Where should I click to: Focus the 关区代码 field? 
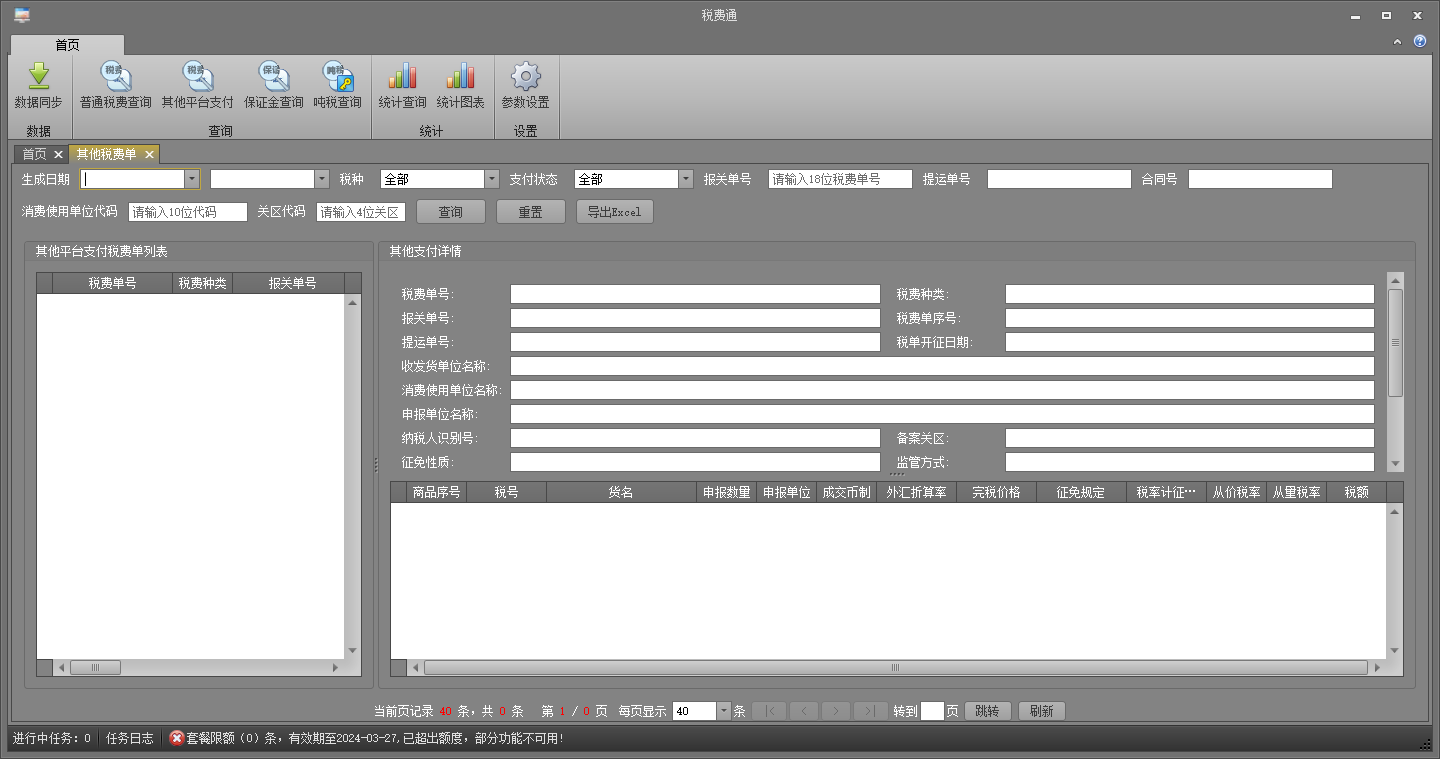click(x=361, y=212)
